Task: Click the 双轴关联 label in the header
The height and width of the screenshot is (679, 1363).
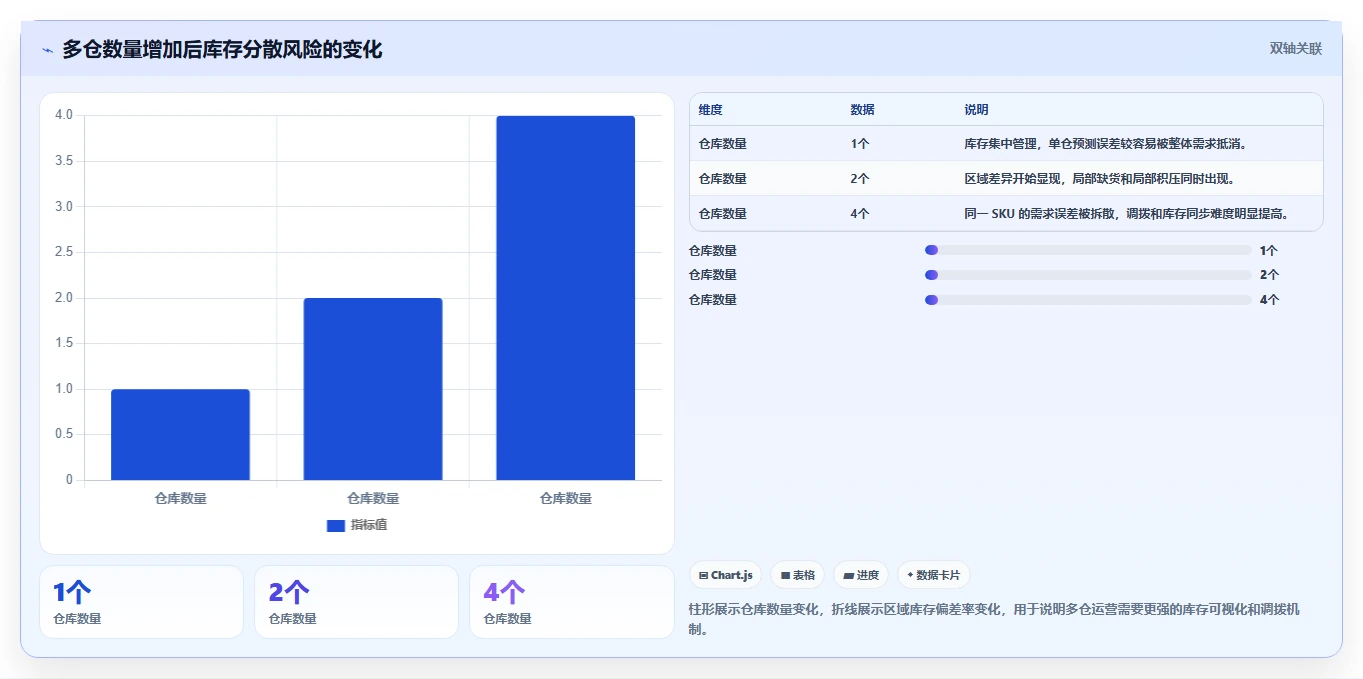Action: point(1296,48)
